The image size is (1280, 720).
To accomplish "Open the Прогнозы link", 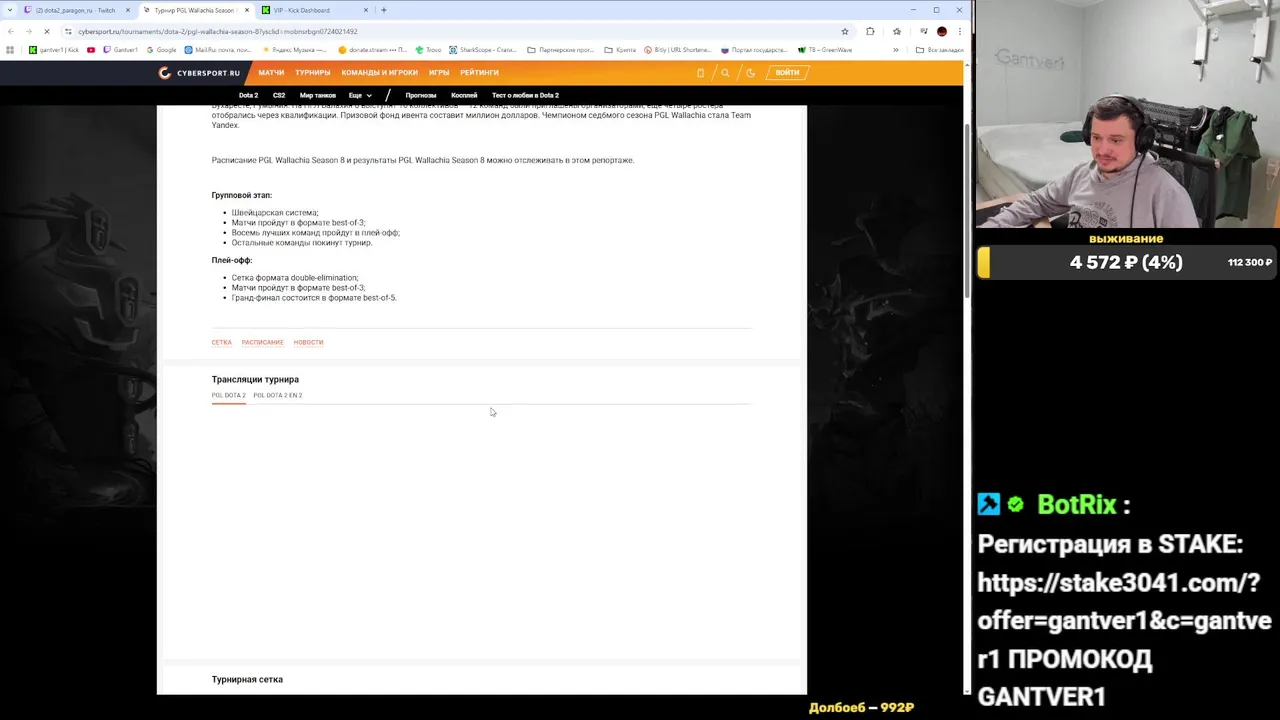I will point(421,95).
